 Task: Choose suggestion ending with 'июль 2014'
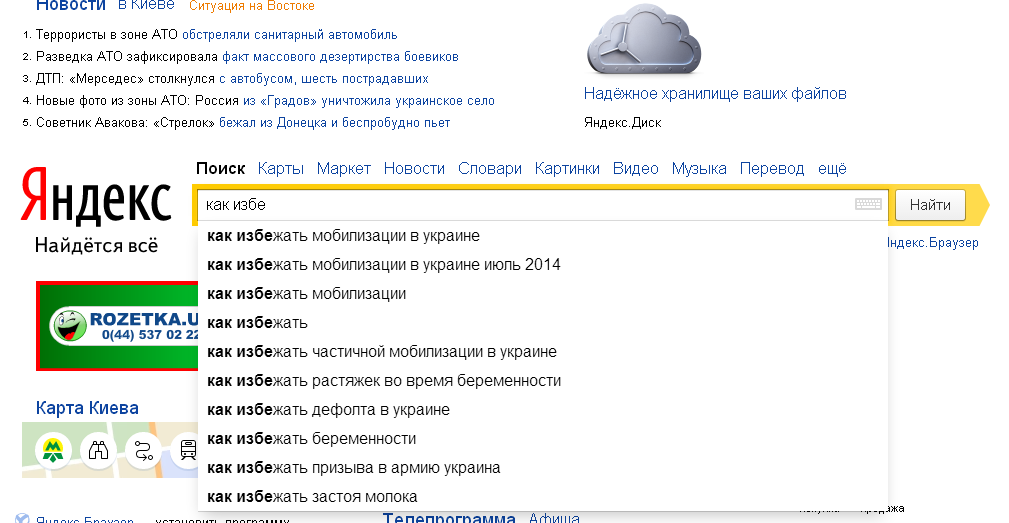(x=542, y=264)
